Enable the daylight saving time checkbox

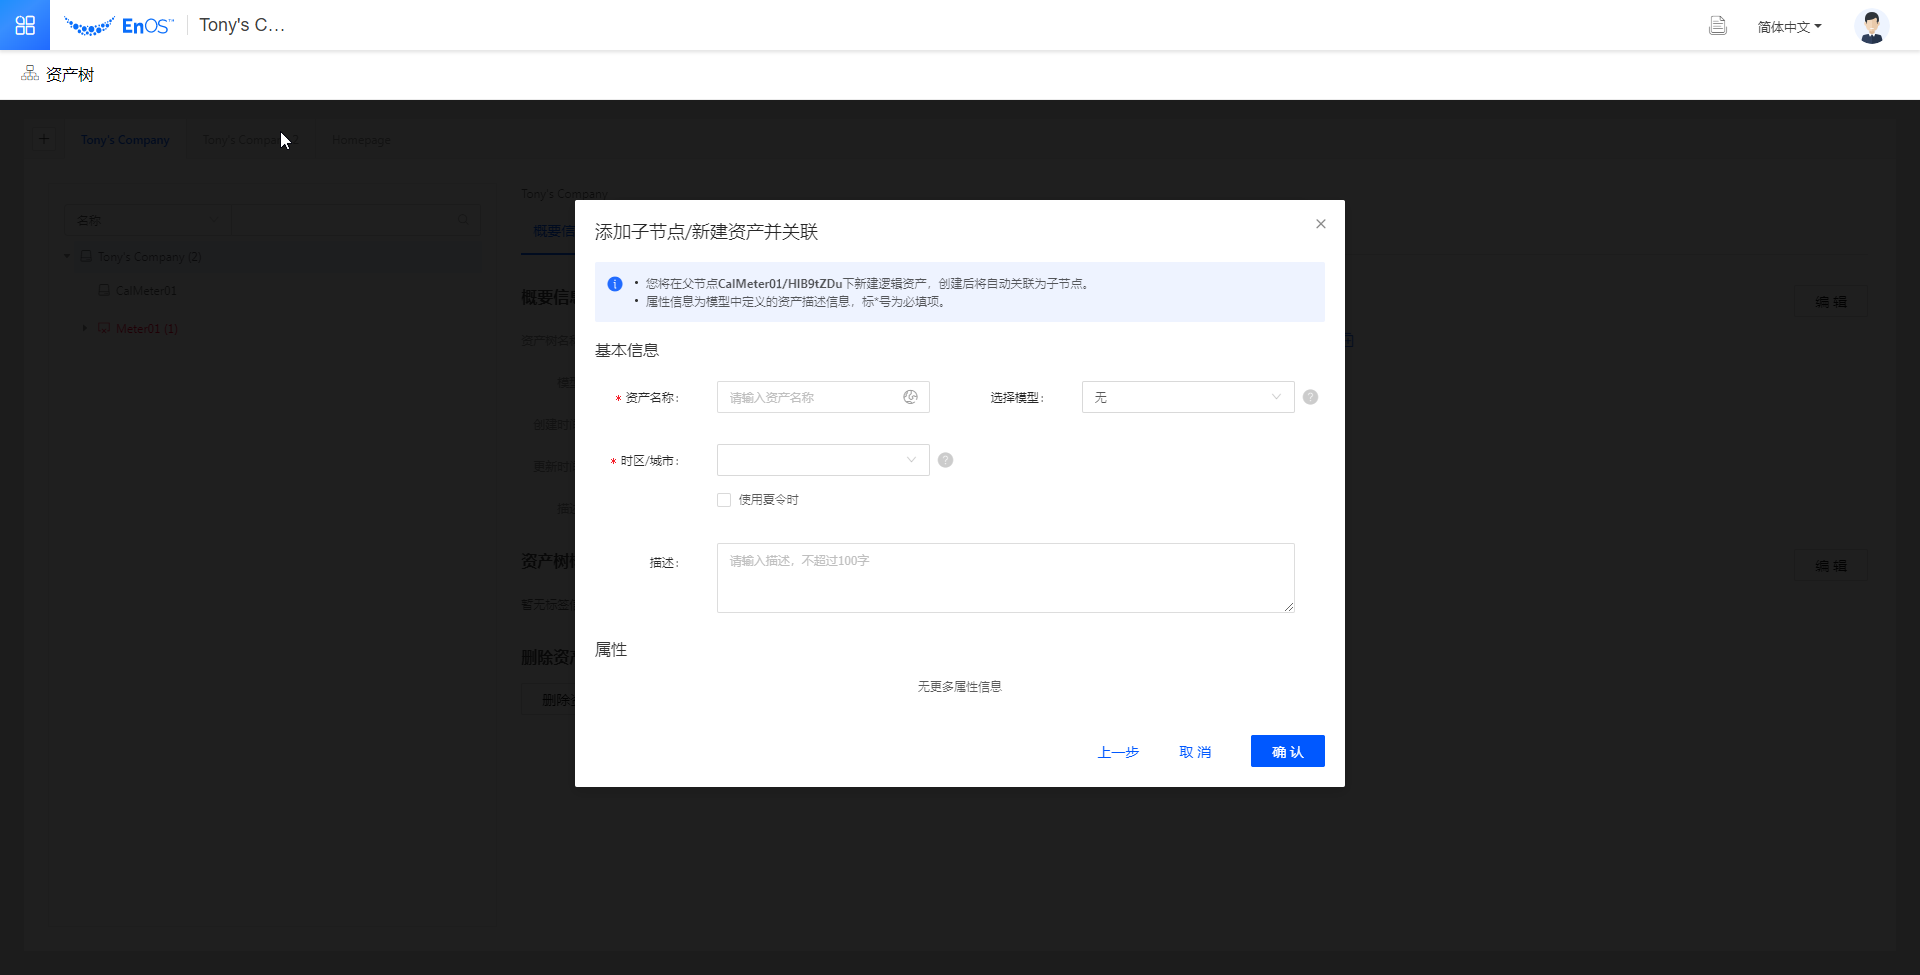tap(724, 500)
